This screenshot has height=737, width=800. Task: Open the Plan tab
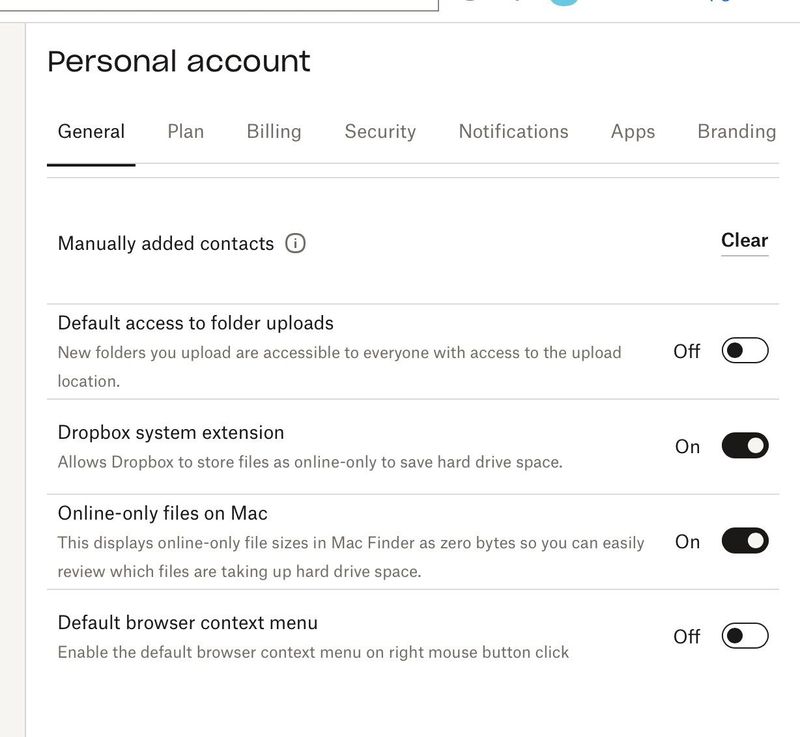[185, 132]
